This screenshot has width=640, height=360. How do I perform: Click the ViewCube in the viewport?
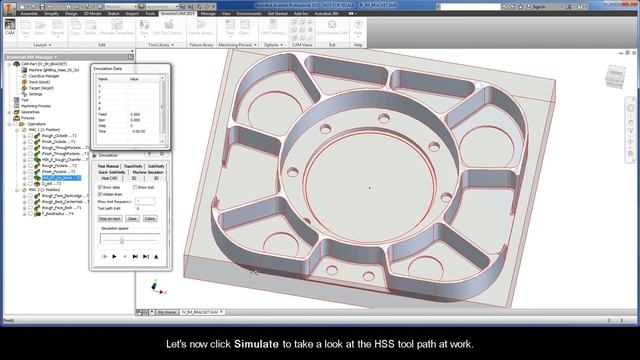tap(616, 76)
